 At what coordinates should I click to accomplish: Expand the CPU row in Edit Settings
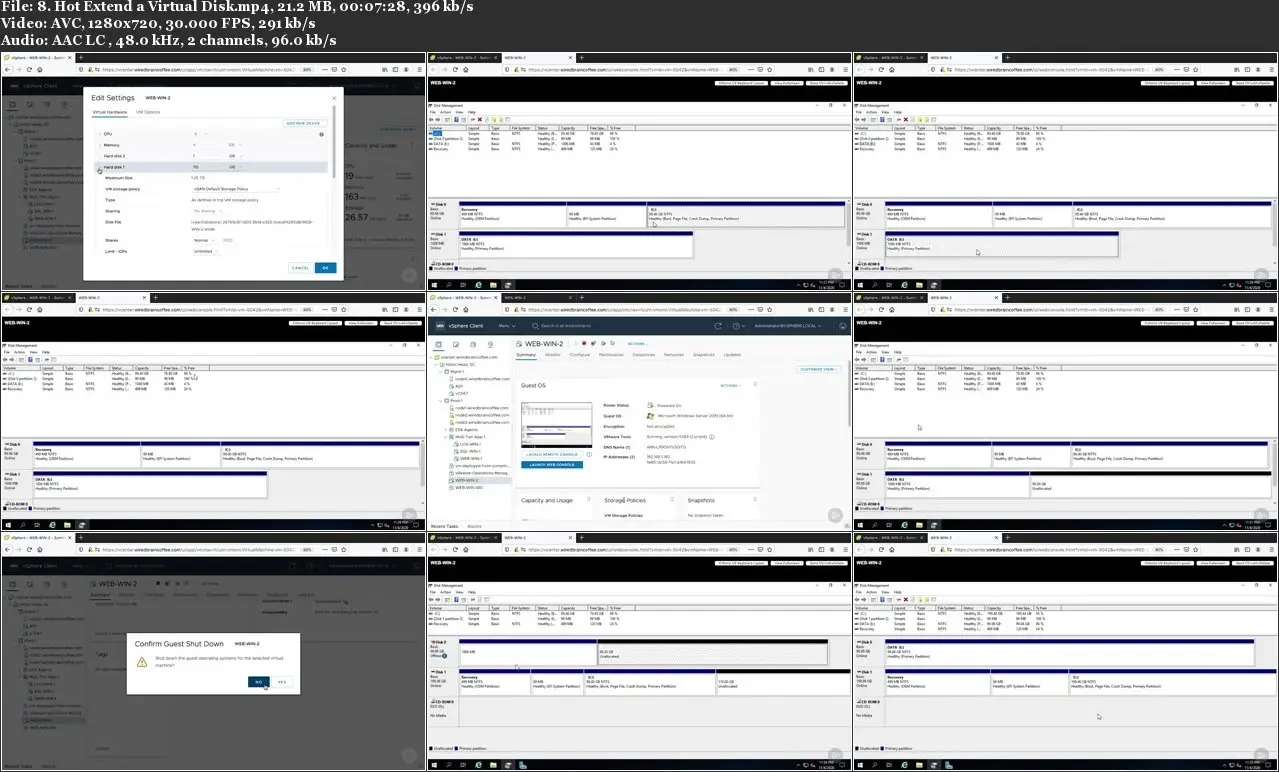[99, 134]
